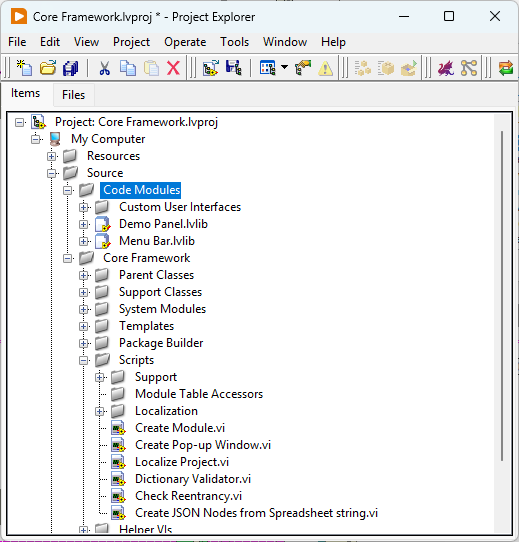This screenshot has width=519, height=542.
Task: Select Module Table Accessors folder
Action: tap(199, 394)
